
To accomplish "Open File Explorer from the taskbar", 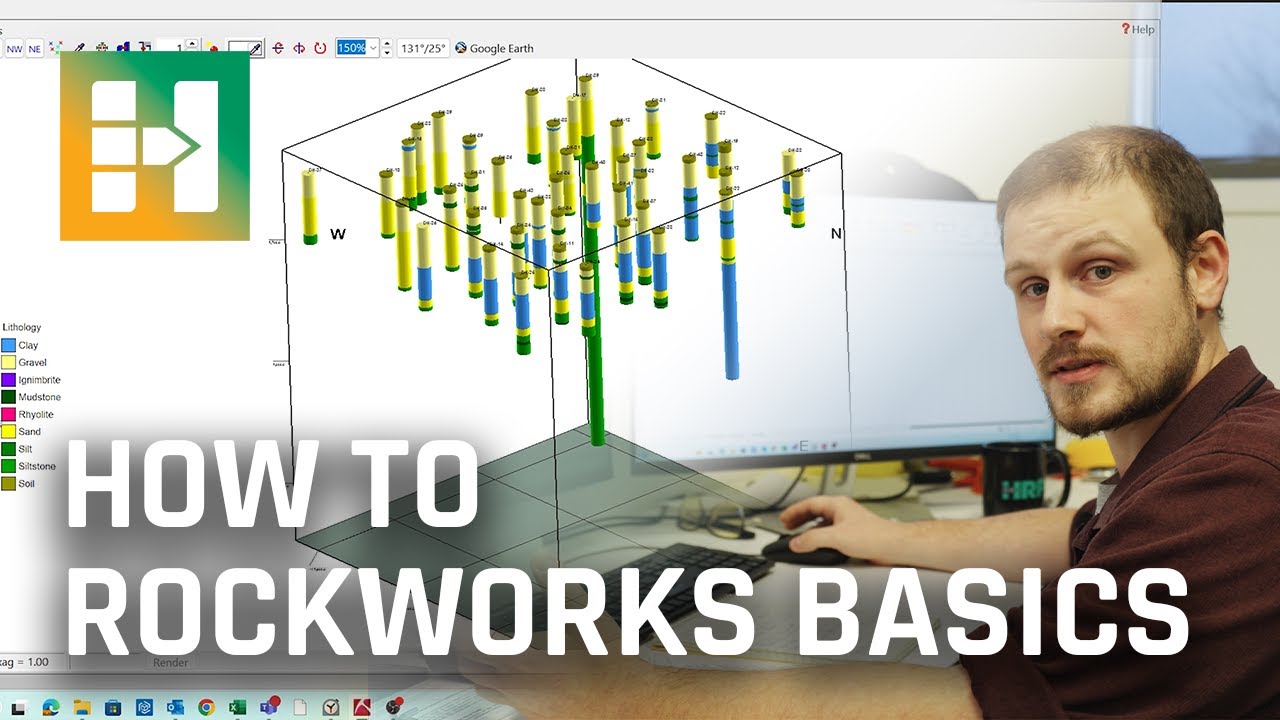I will point(82,707).
